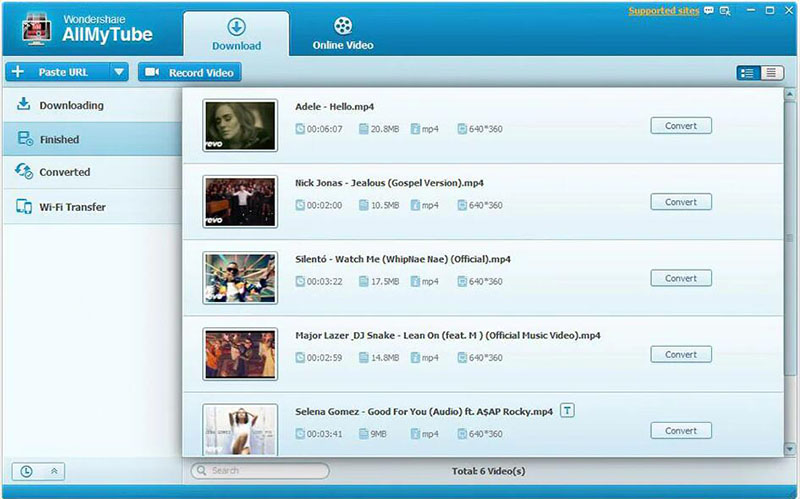Click the Paste URL button
The width and height of the screenshot is (800, 499).
click(58, 72)
